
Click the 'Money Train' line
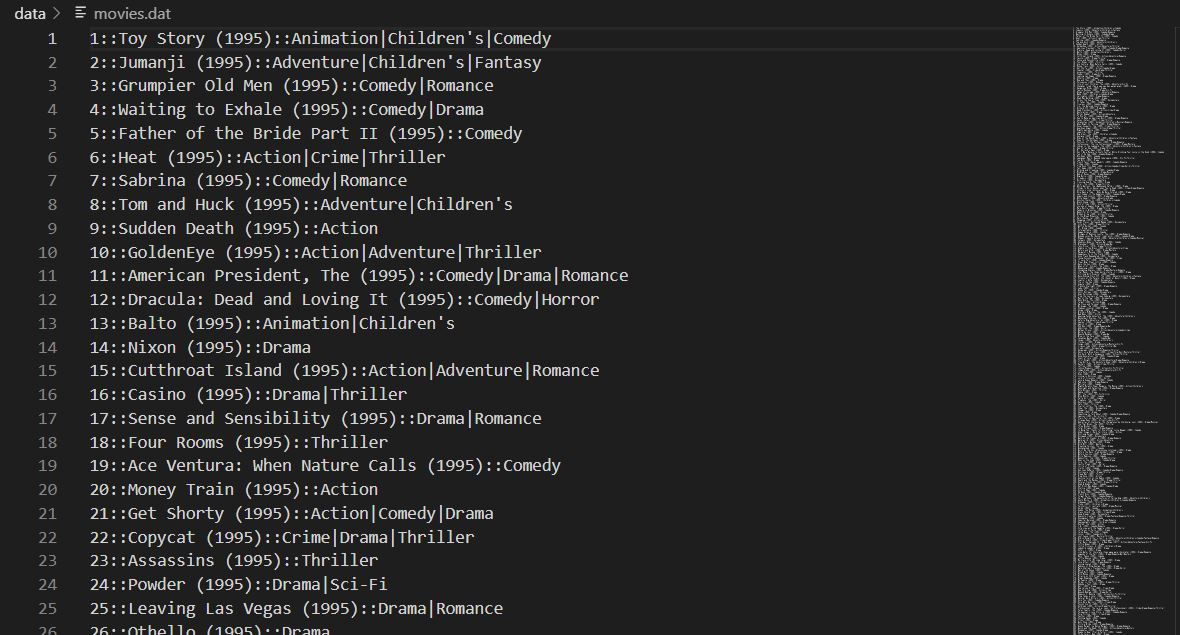(x=234, y=490)
